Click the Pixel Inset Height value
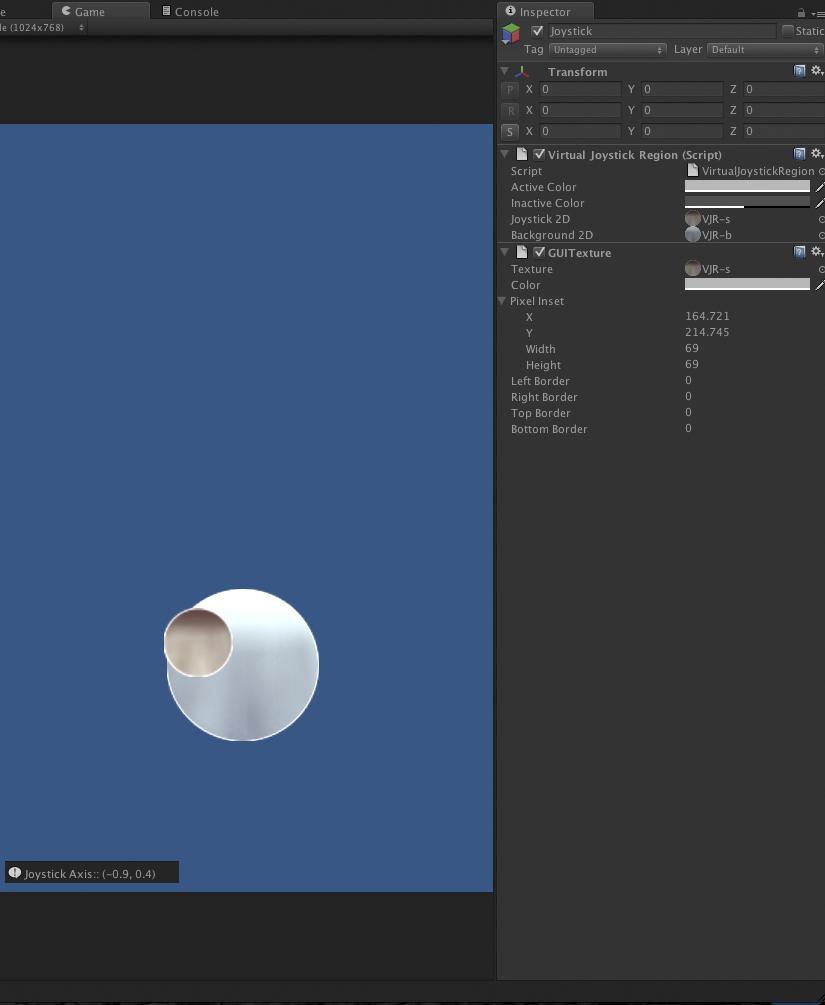 pos(692,364)
